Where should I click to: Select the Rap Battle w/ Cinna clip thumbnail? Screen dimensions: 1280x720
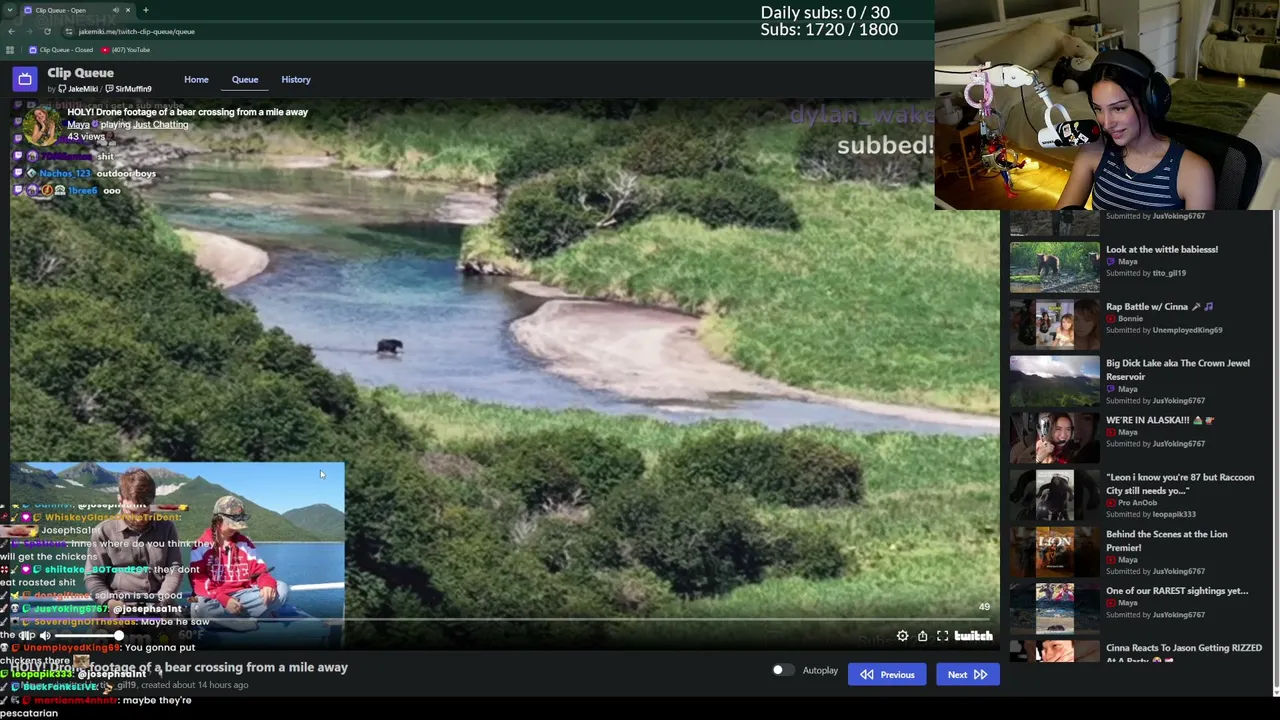click(1054, 324)
